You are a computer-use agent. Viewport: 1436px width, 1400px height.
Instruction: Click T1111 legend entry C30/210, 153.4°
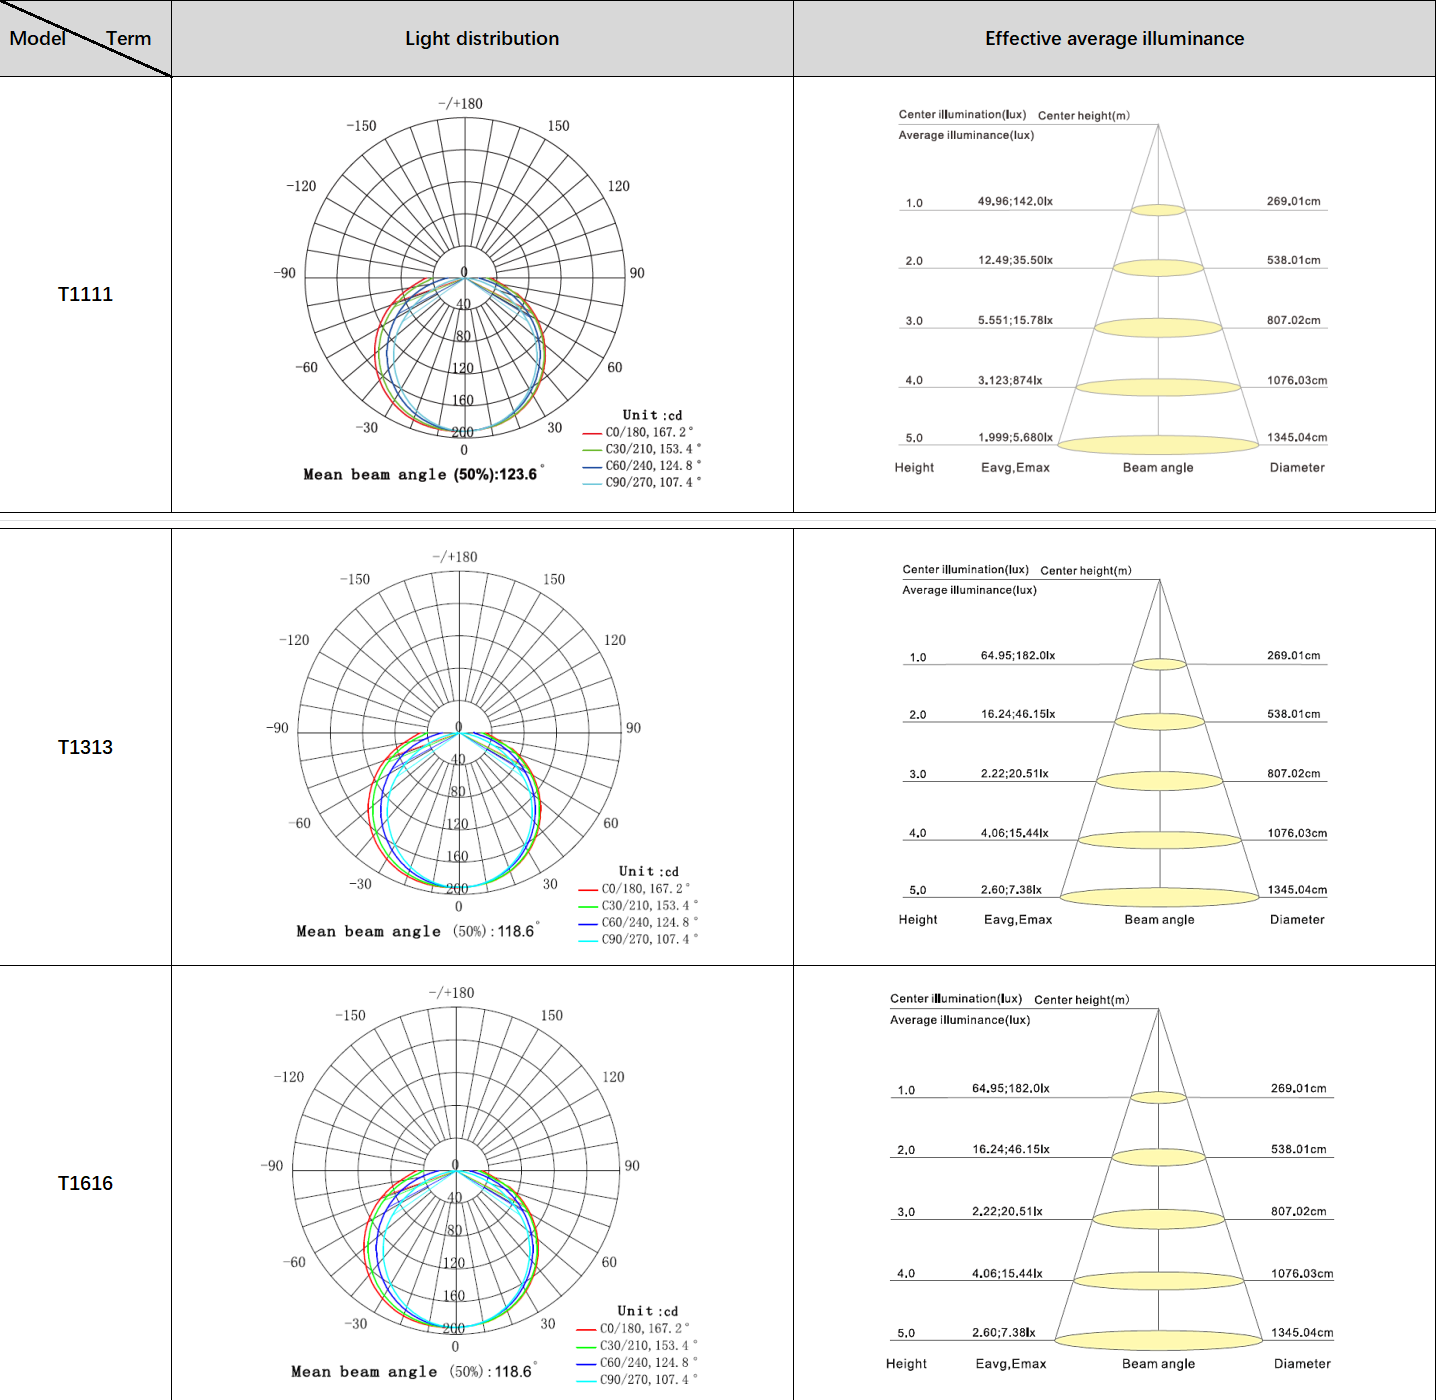pos(642,449)
